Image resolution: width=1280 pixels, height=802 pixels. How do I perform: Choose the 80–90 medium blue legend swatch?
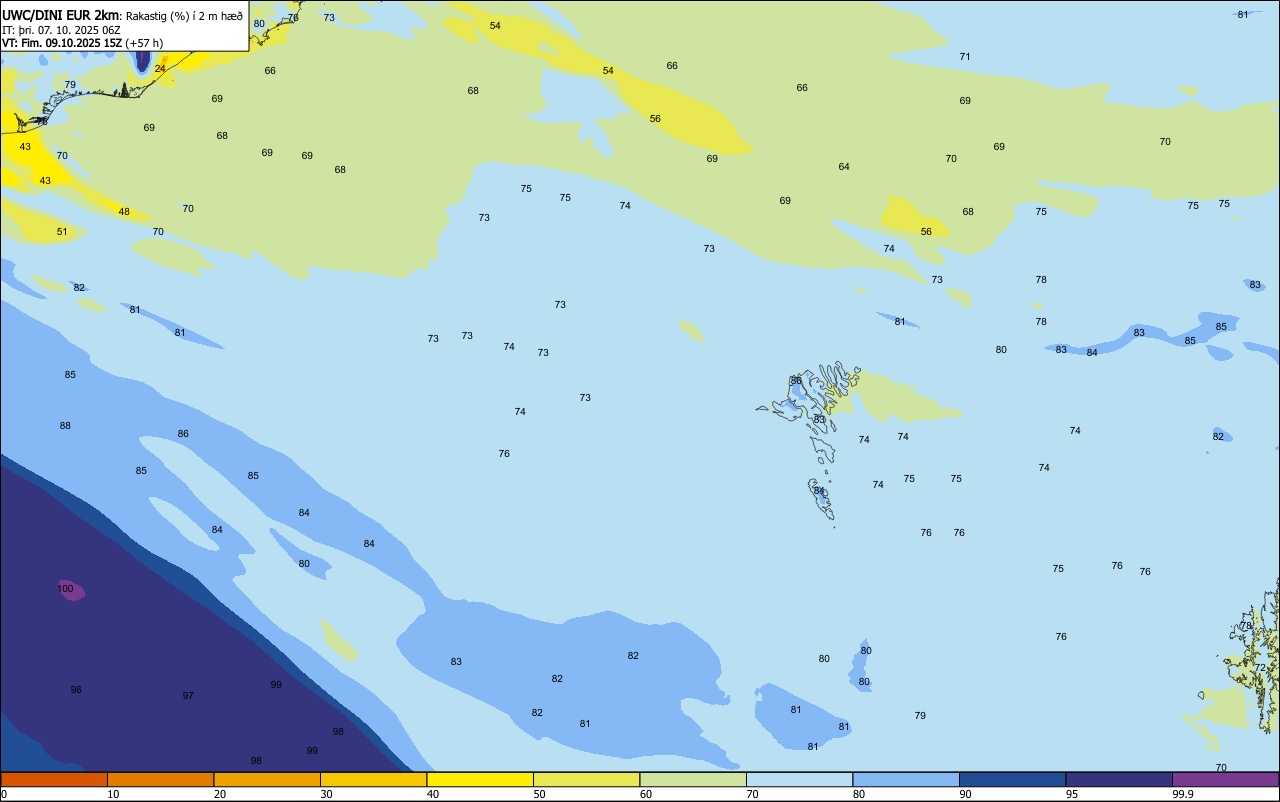(906, 779)
